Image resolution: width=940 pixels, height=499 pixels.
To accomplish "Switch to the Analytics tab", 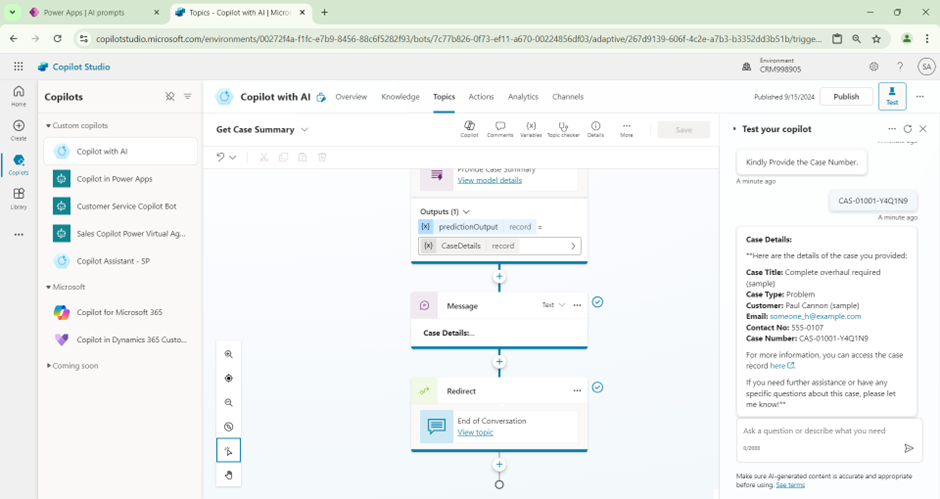I will pyautogui.click(x=522, y=97).
